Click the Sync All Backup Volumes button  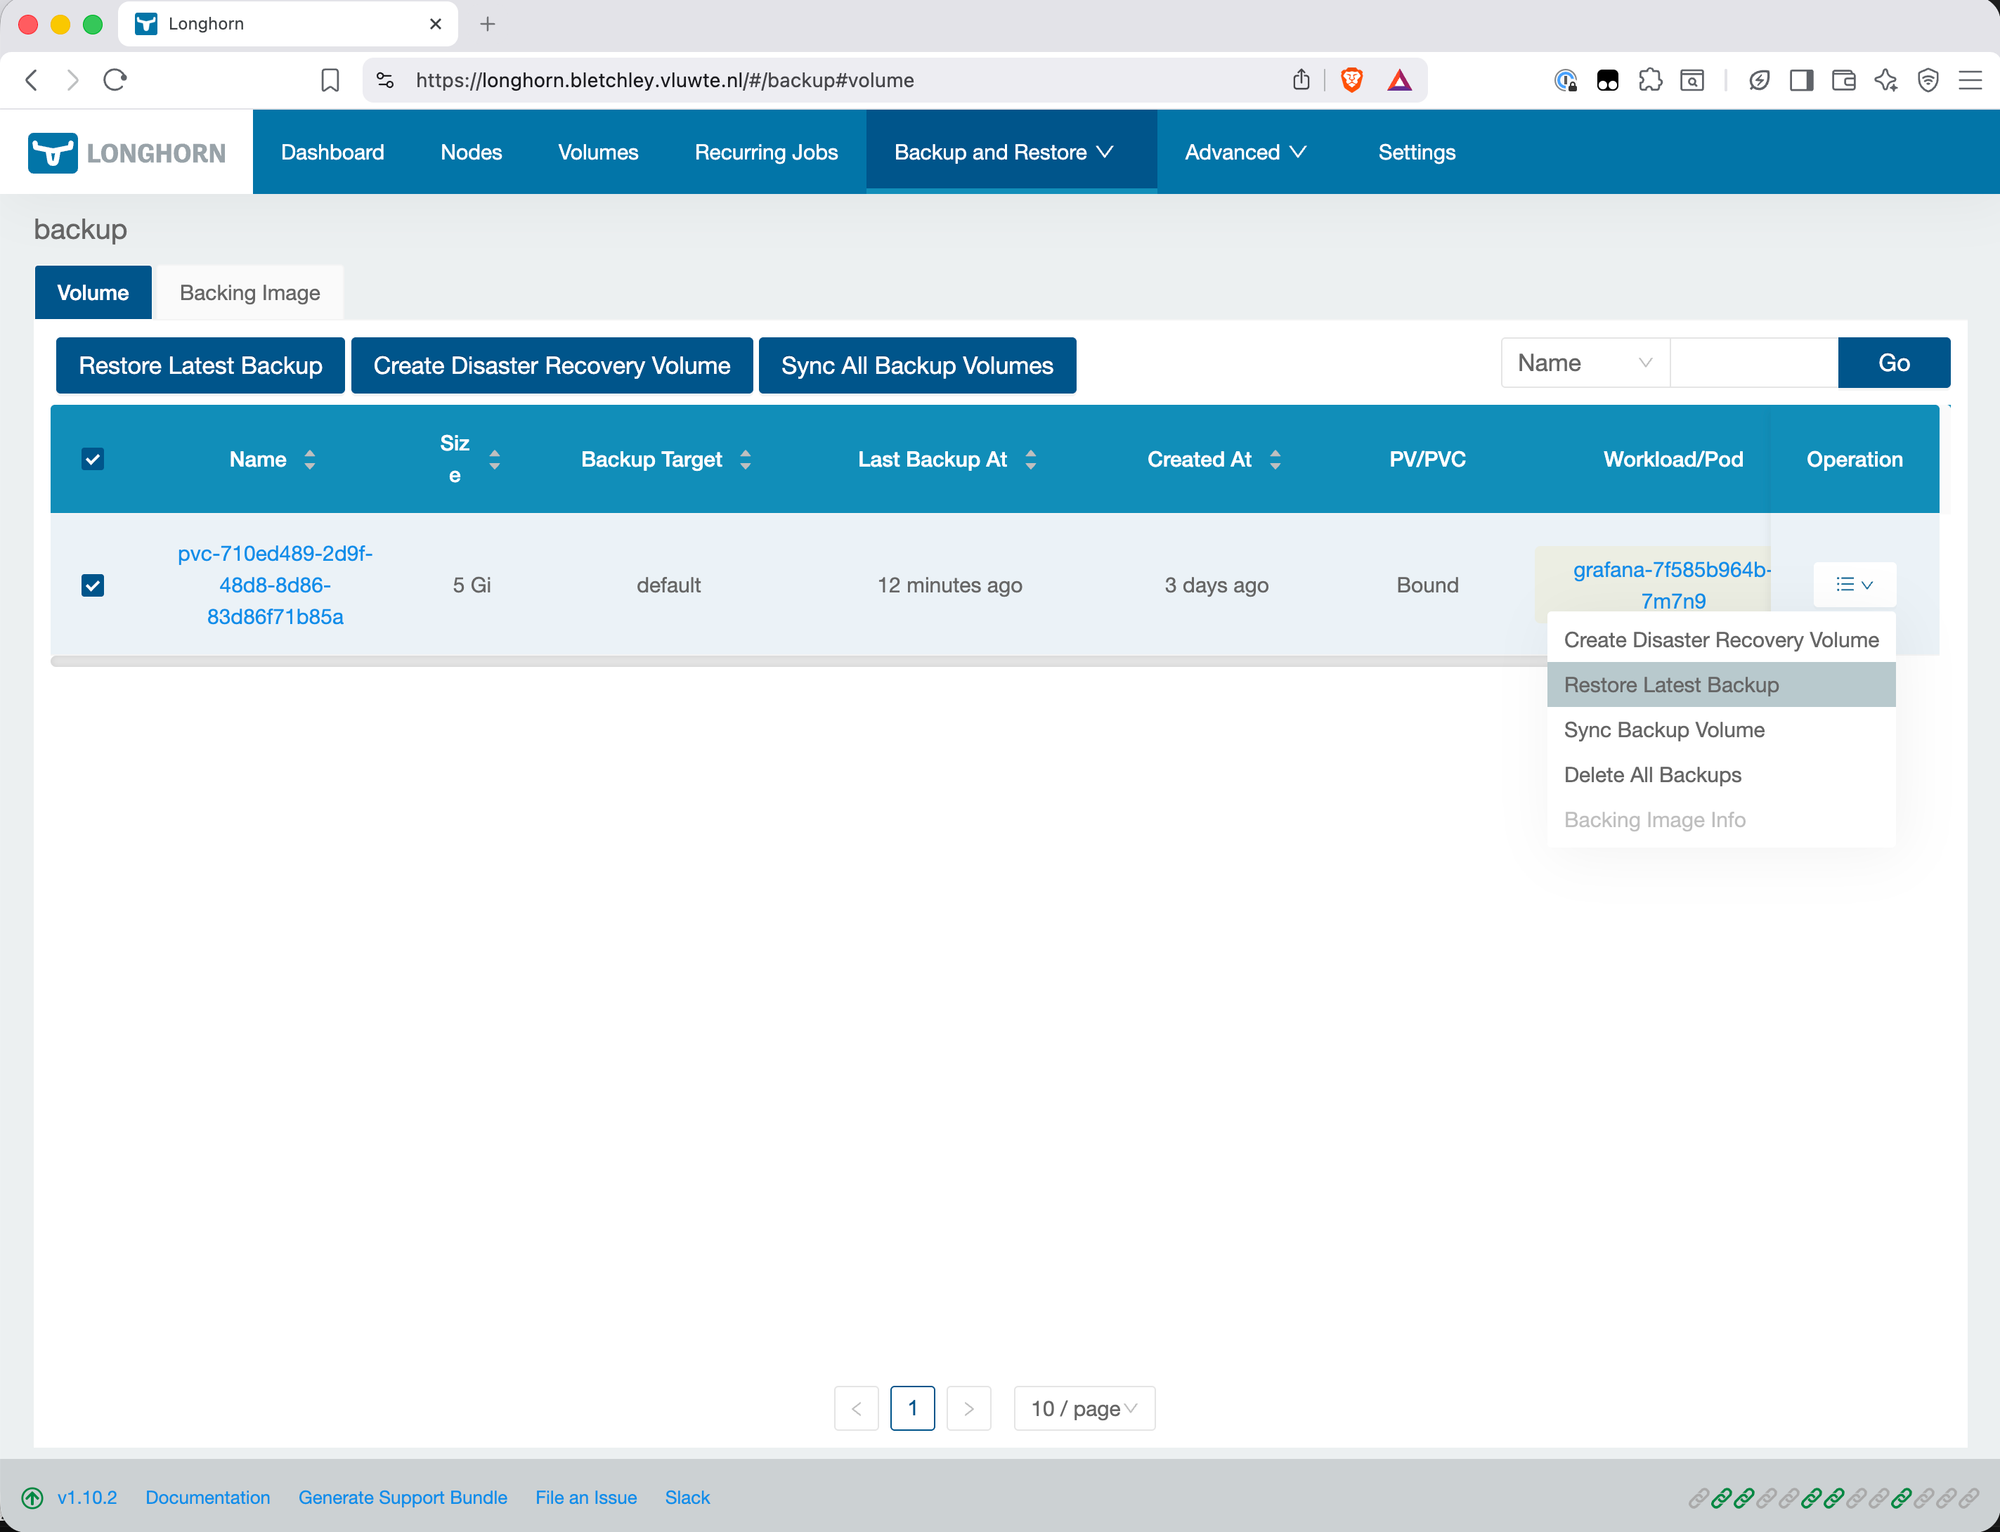point(917,365)
